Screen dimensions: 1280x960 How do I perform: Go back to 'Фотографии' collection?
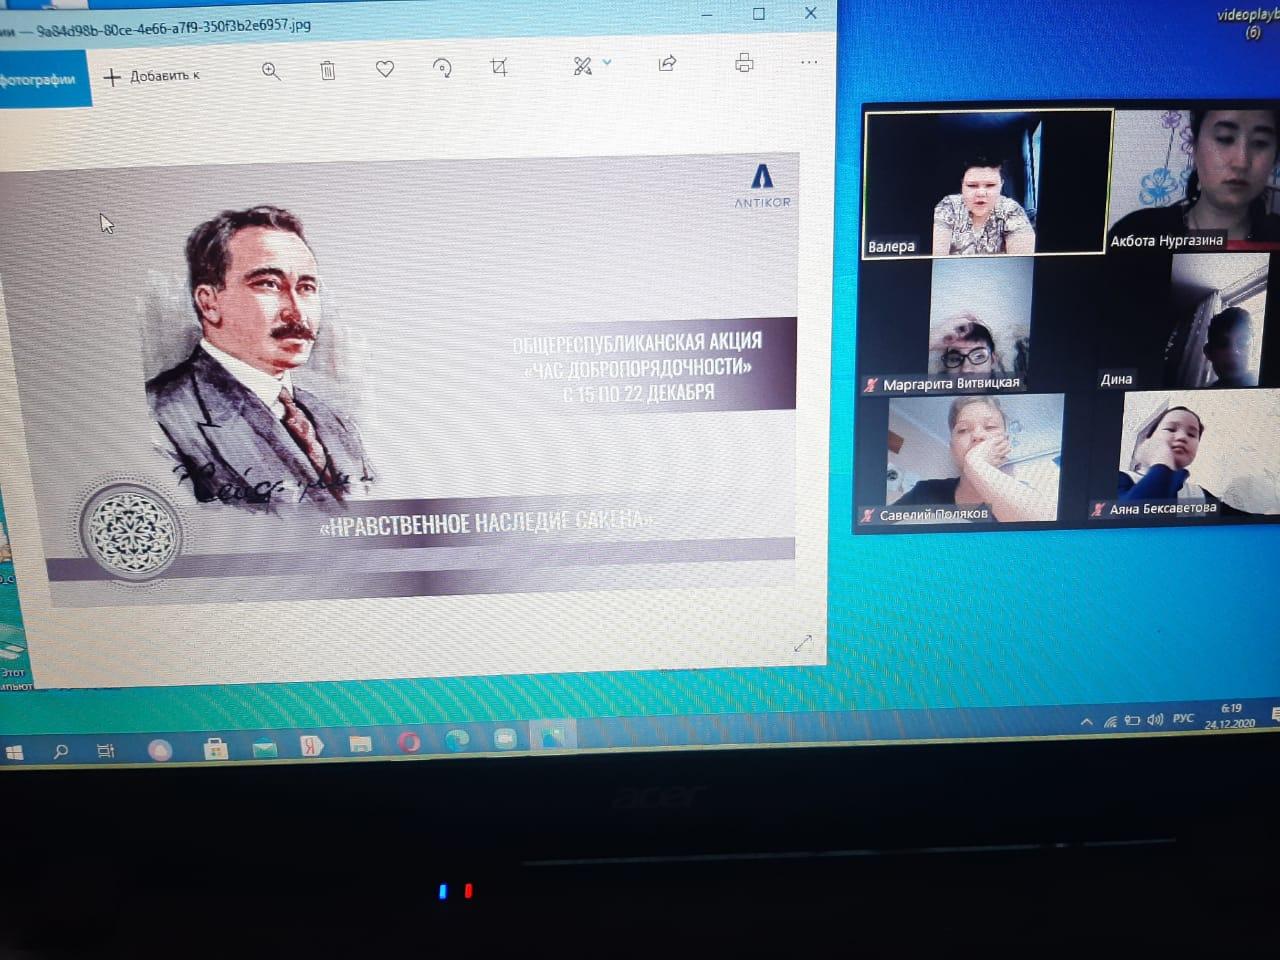(x=40, y=79)
